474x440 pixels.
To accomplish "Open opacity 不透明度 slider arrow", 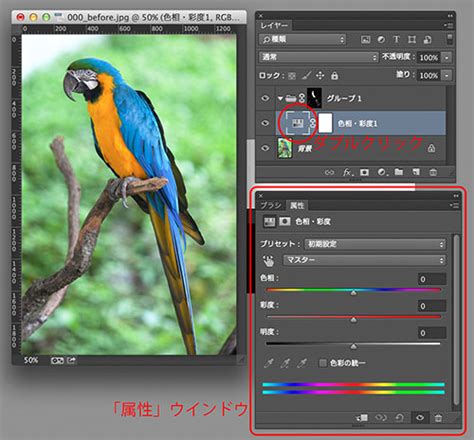I will [x=447, y=58].
